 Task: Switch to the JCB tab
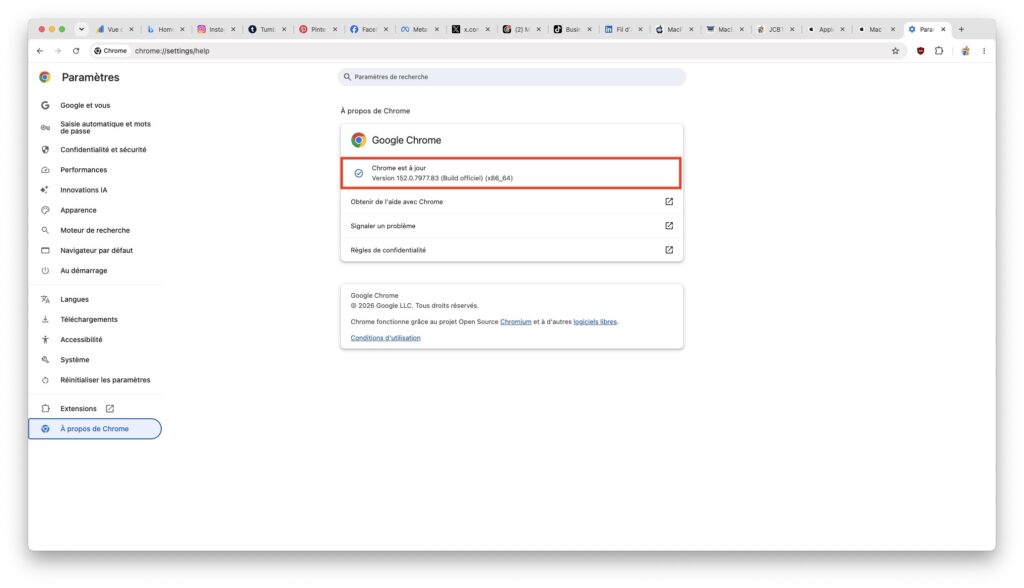[x=775, y=29]
